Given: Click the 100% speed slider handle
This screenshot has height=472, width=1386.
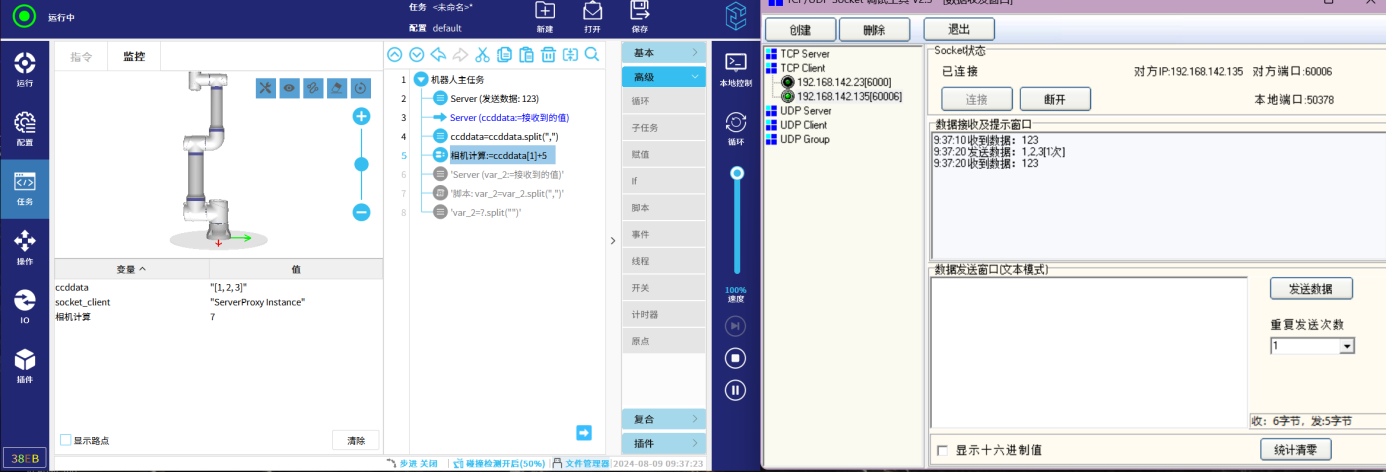Looking at the screenshot, I should pyautogui.click(x=737, y=172).
